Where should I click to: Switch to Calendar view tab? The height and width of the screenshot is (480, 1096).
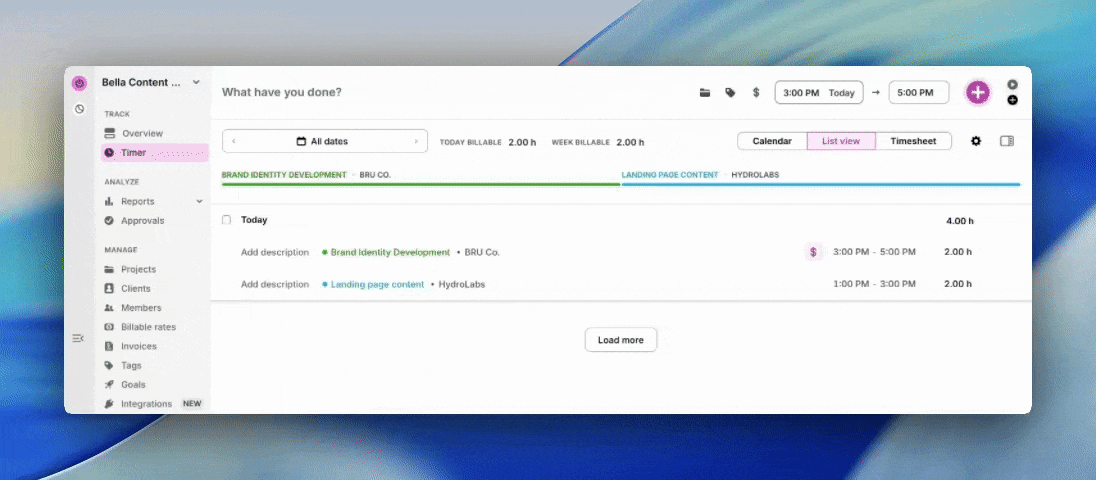(772, 141)
